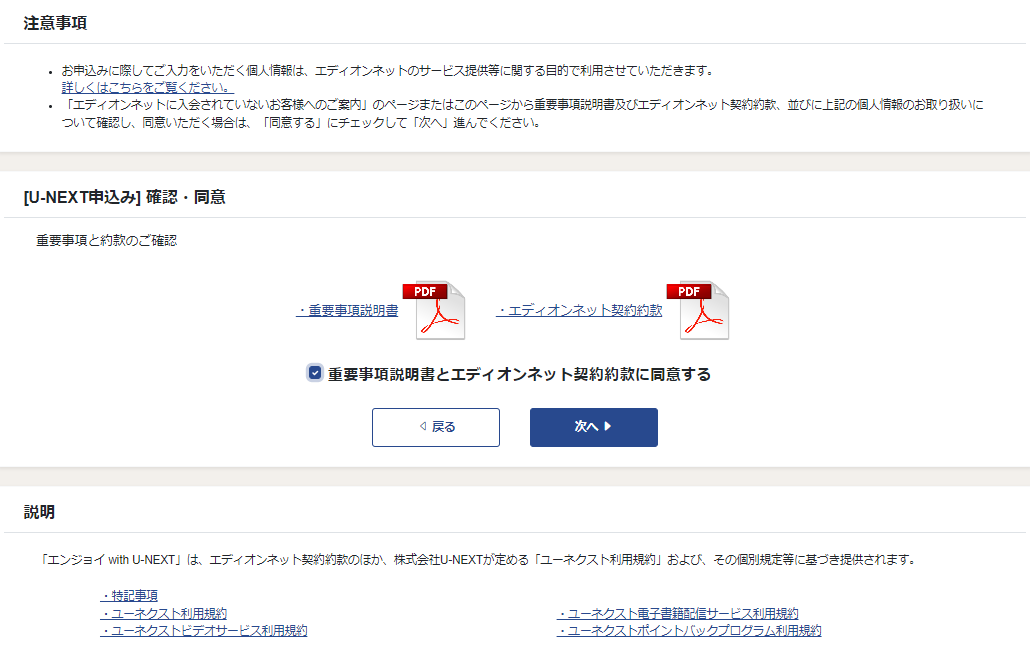This screenshot has width=1030, height=657.
Task: Open the エディオンネット契約約款 PDF icon
Action: coord(704,310)
